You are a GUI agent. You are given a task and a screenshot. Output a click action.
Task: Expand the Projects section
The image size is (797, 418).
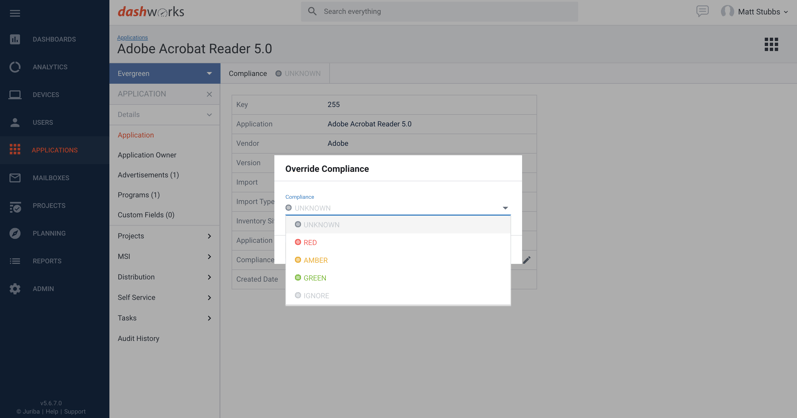pyautogui.click(x=165, y=236)
